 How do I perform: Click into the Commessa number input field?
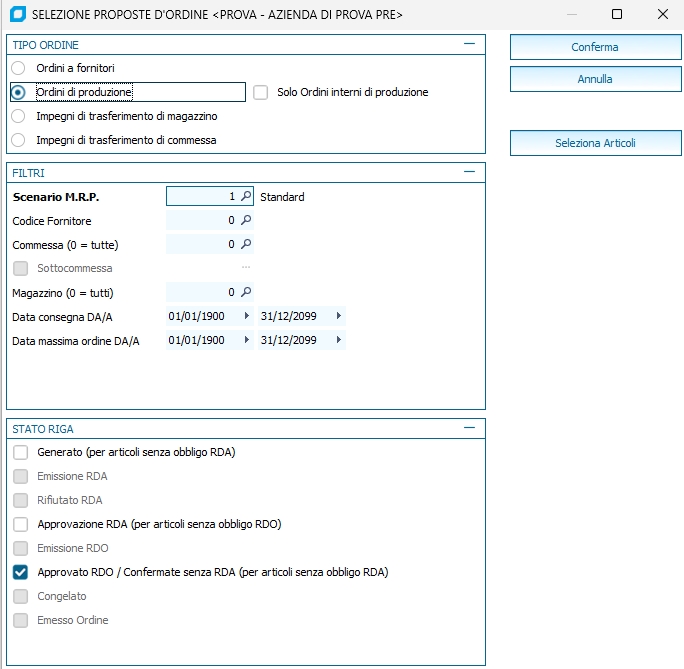pyautogui.click(x=202, y=244)
